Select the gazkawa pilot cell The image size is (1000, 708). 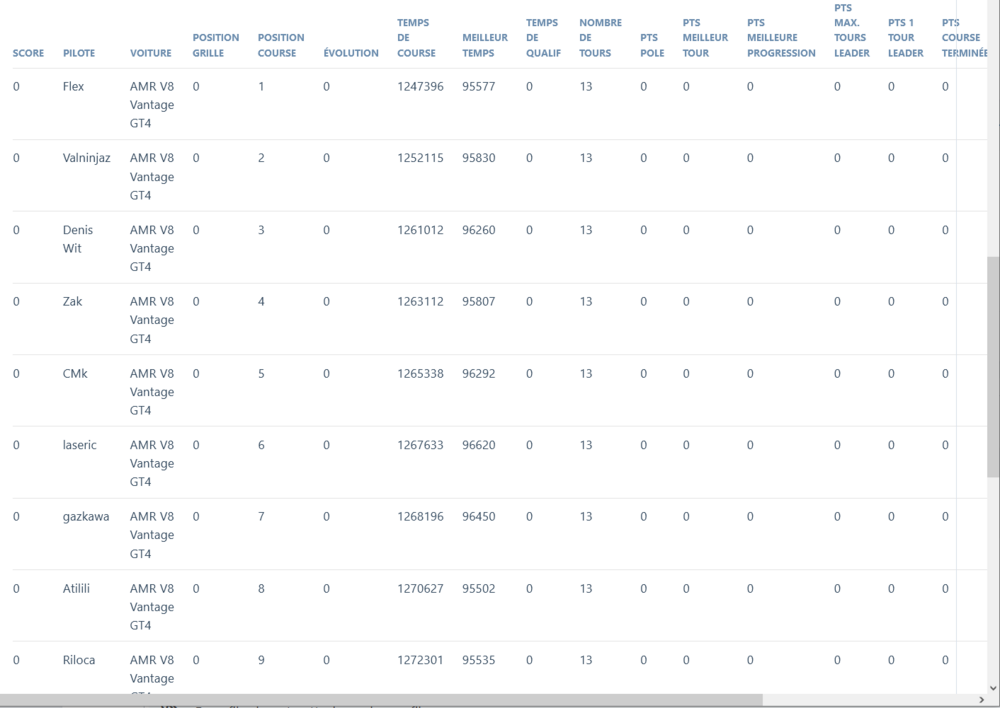click(85, 517)
